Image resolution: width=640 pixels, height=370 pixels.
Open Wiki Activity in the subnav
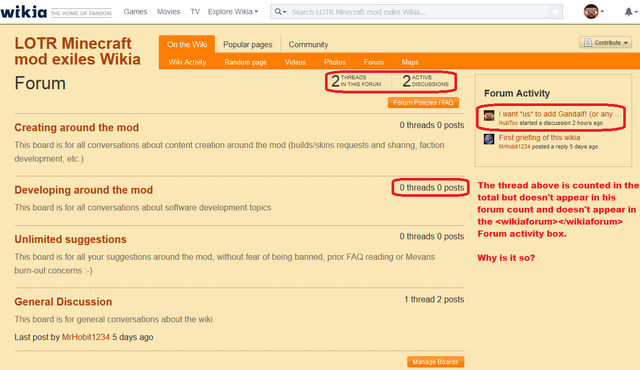point(187,62)
